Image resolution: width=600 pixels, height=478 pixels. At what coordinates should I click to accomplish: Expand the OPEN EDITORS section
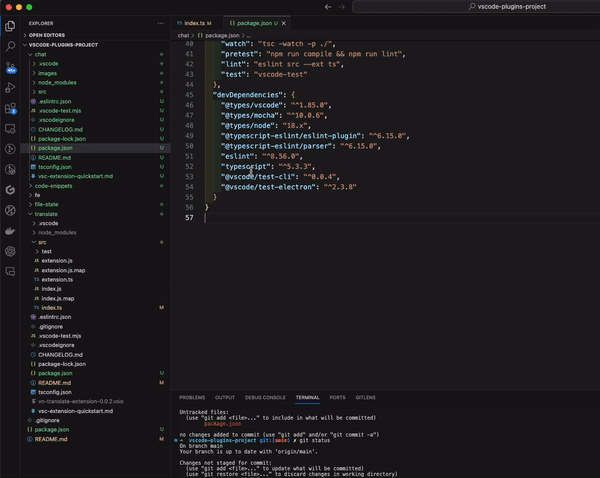pos(48,33)
